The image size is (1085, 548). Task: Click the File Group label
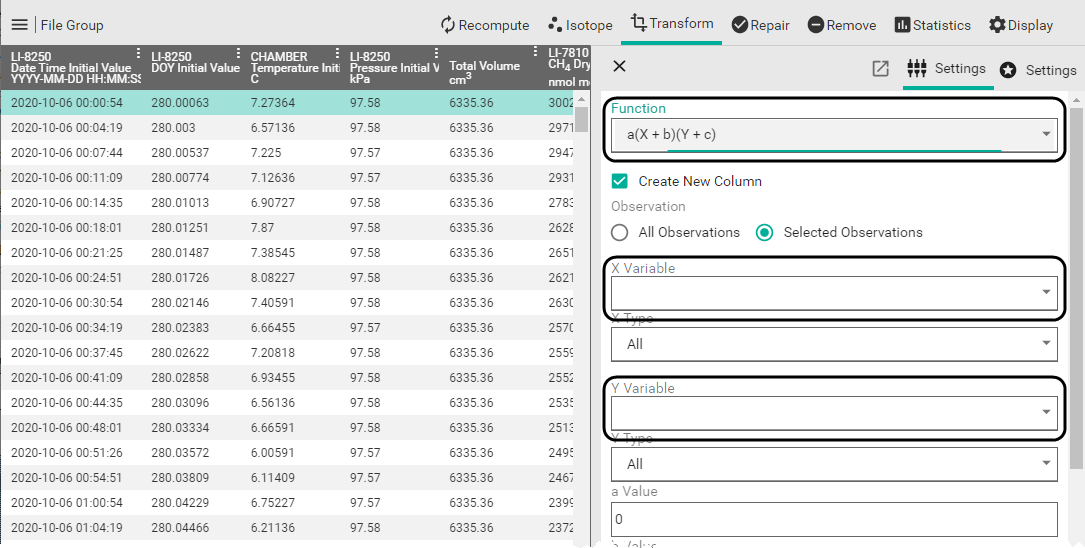tap(72, 25)
